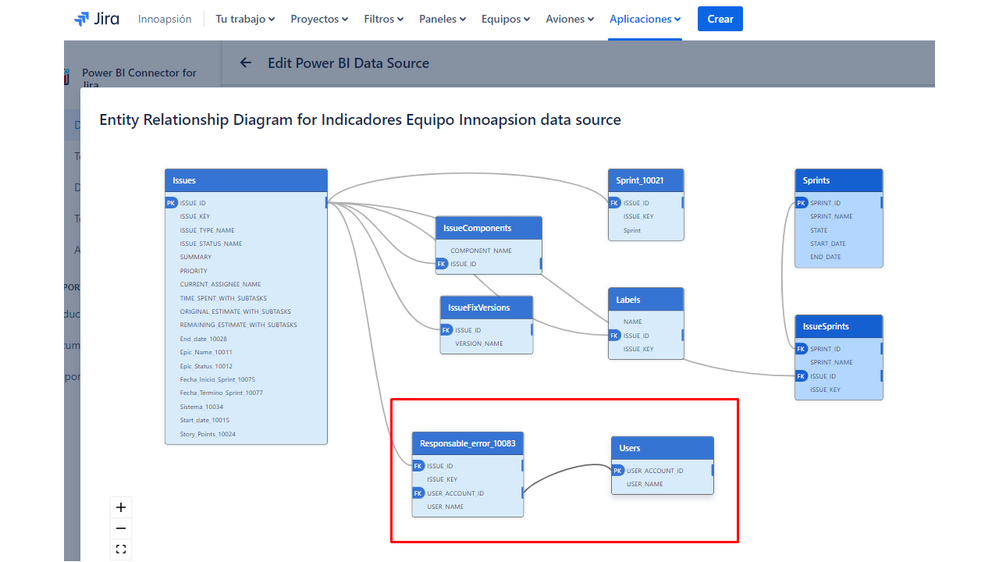The image size is (999, 562).
Task: Click ISSUE_TYPE_NAME field in Issues table
Action: click(207, 230)
